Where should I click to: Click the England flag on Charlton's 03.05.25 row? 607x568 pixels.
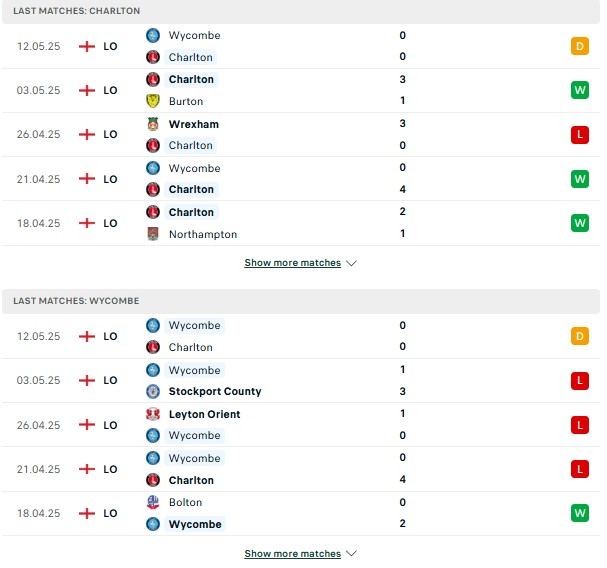pos(87,90)
